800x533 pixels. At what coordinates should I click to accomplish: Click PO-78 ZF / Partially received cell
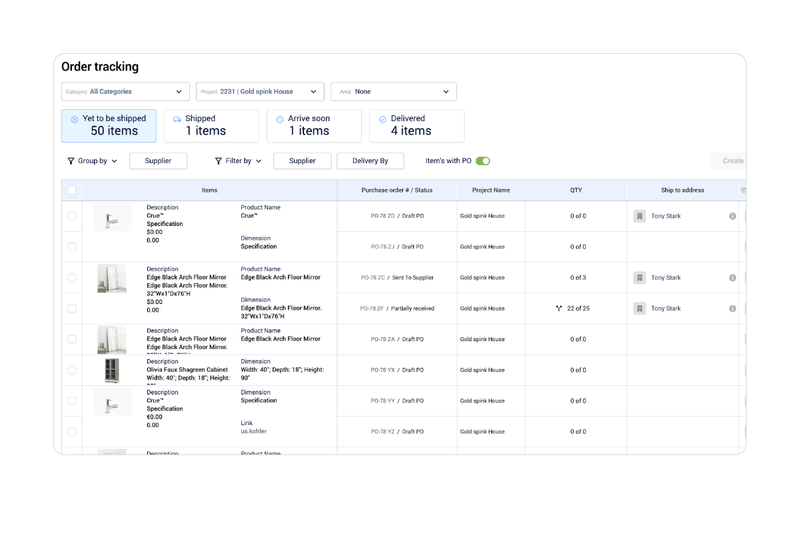397,308
